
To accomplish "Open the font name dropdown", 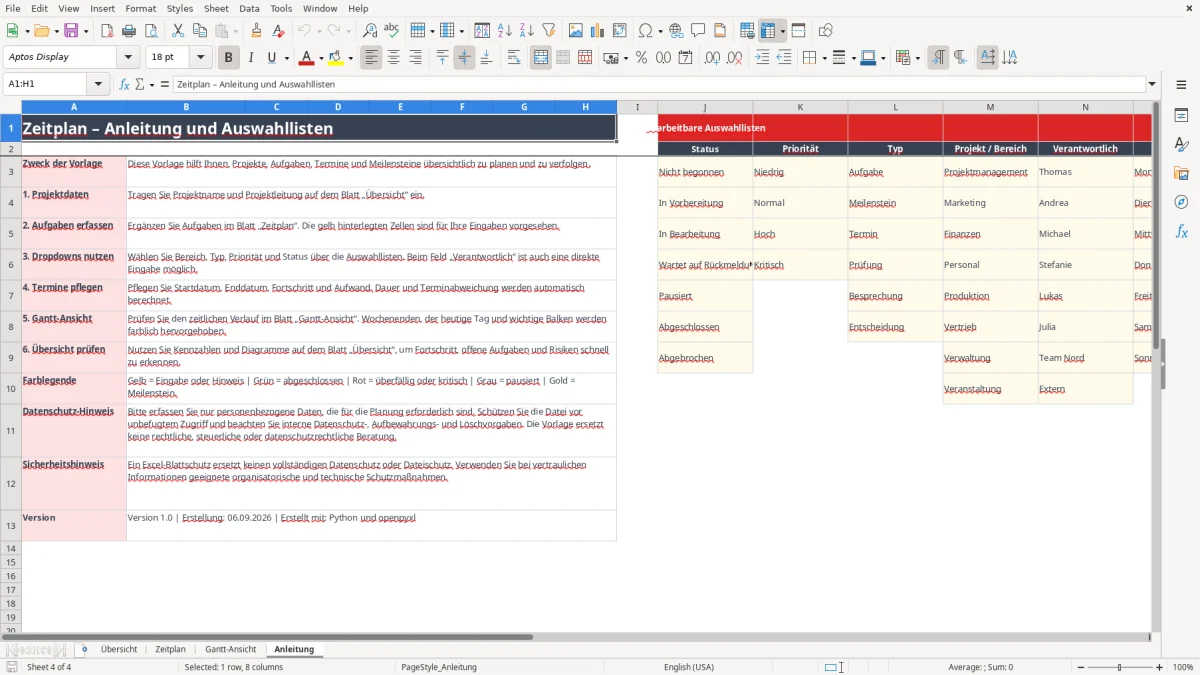I will point(128,58).
